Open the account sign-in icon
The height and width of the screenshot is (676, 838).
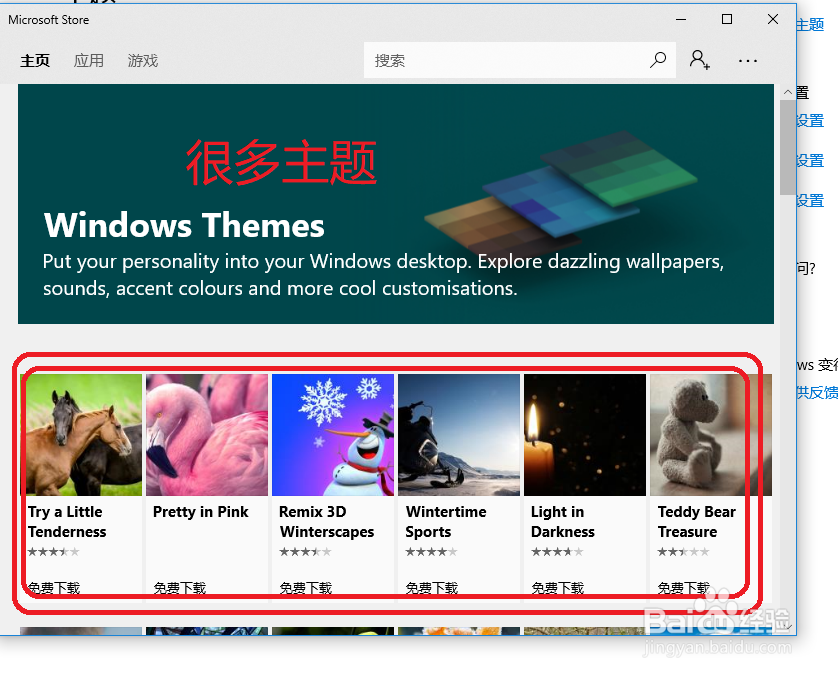699,60
